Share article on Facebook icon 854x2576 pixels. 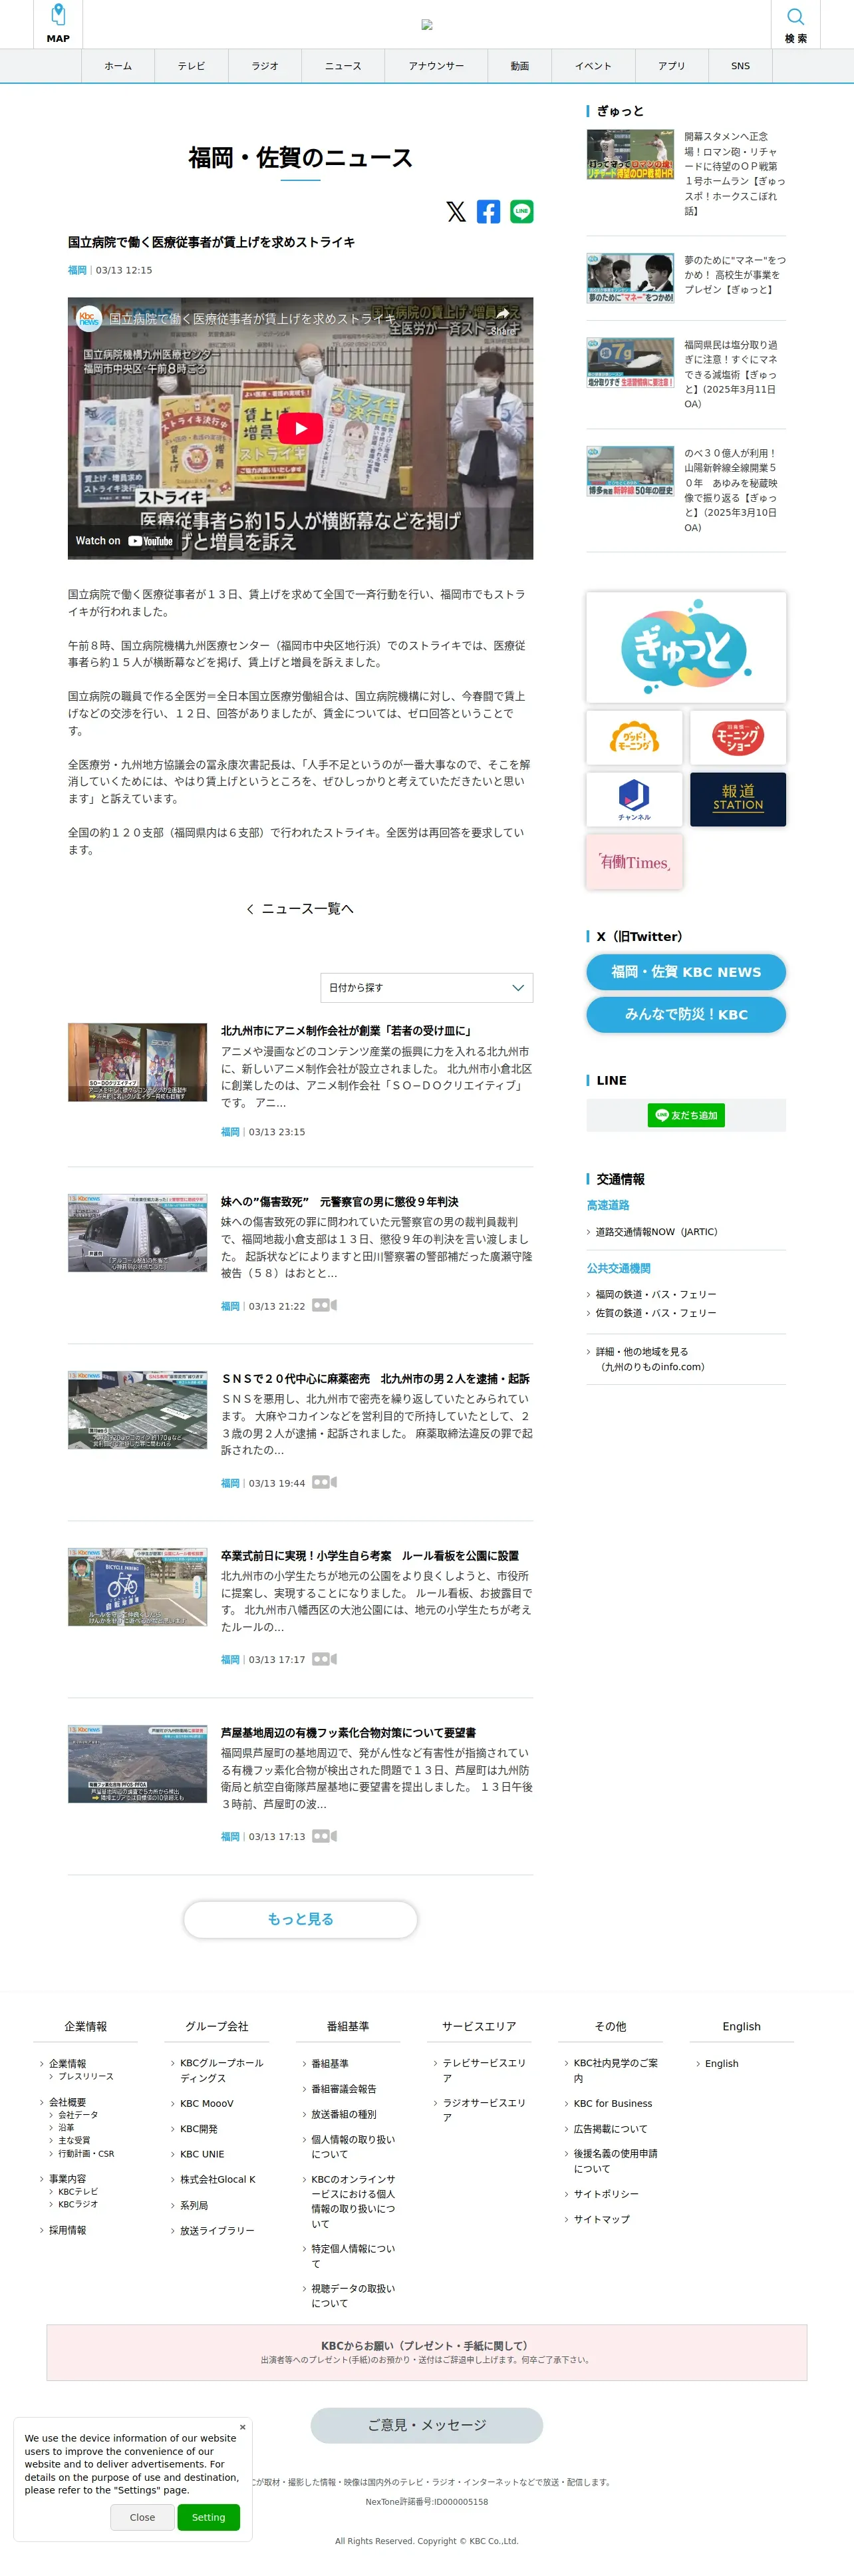click(488, 211)
